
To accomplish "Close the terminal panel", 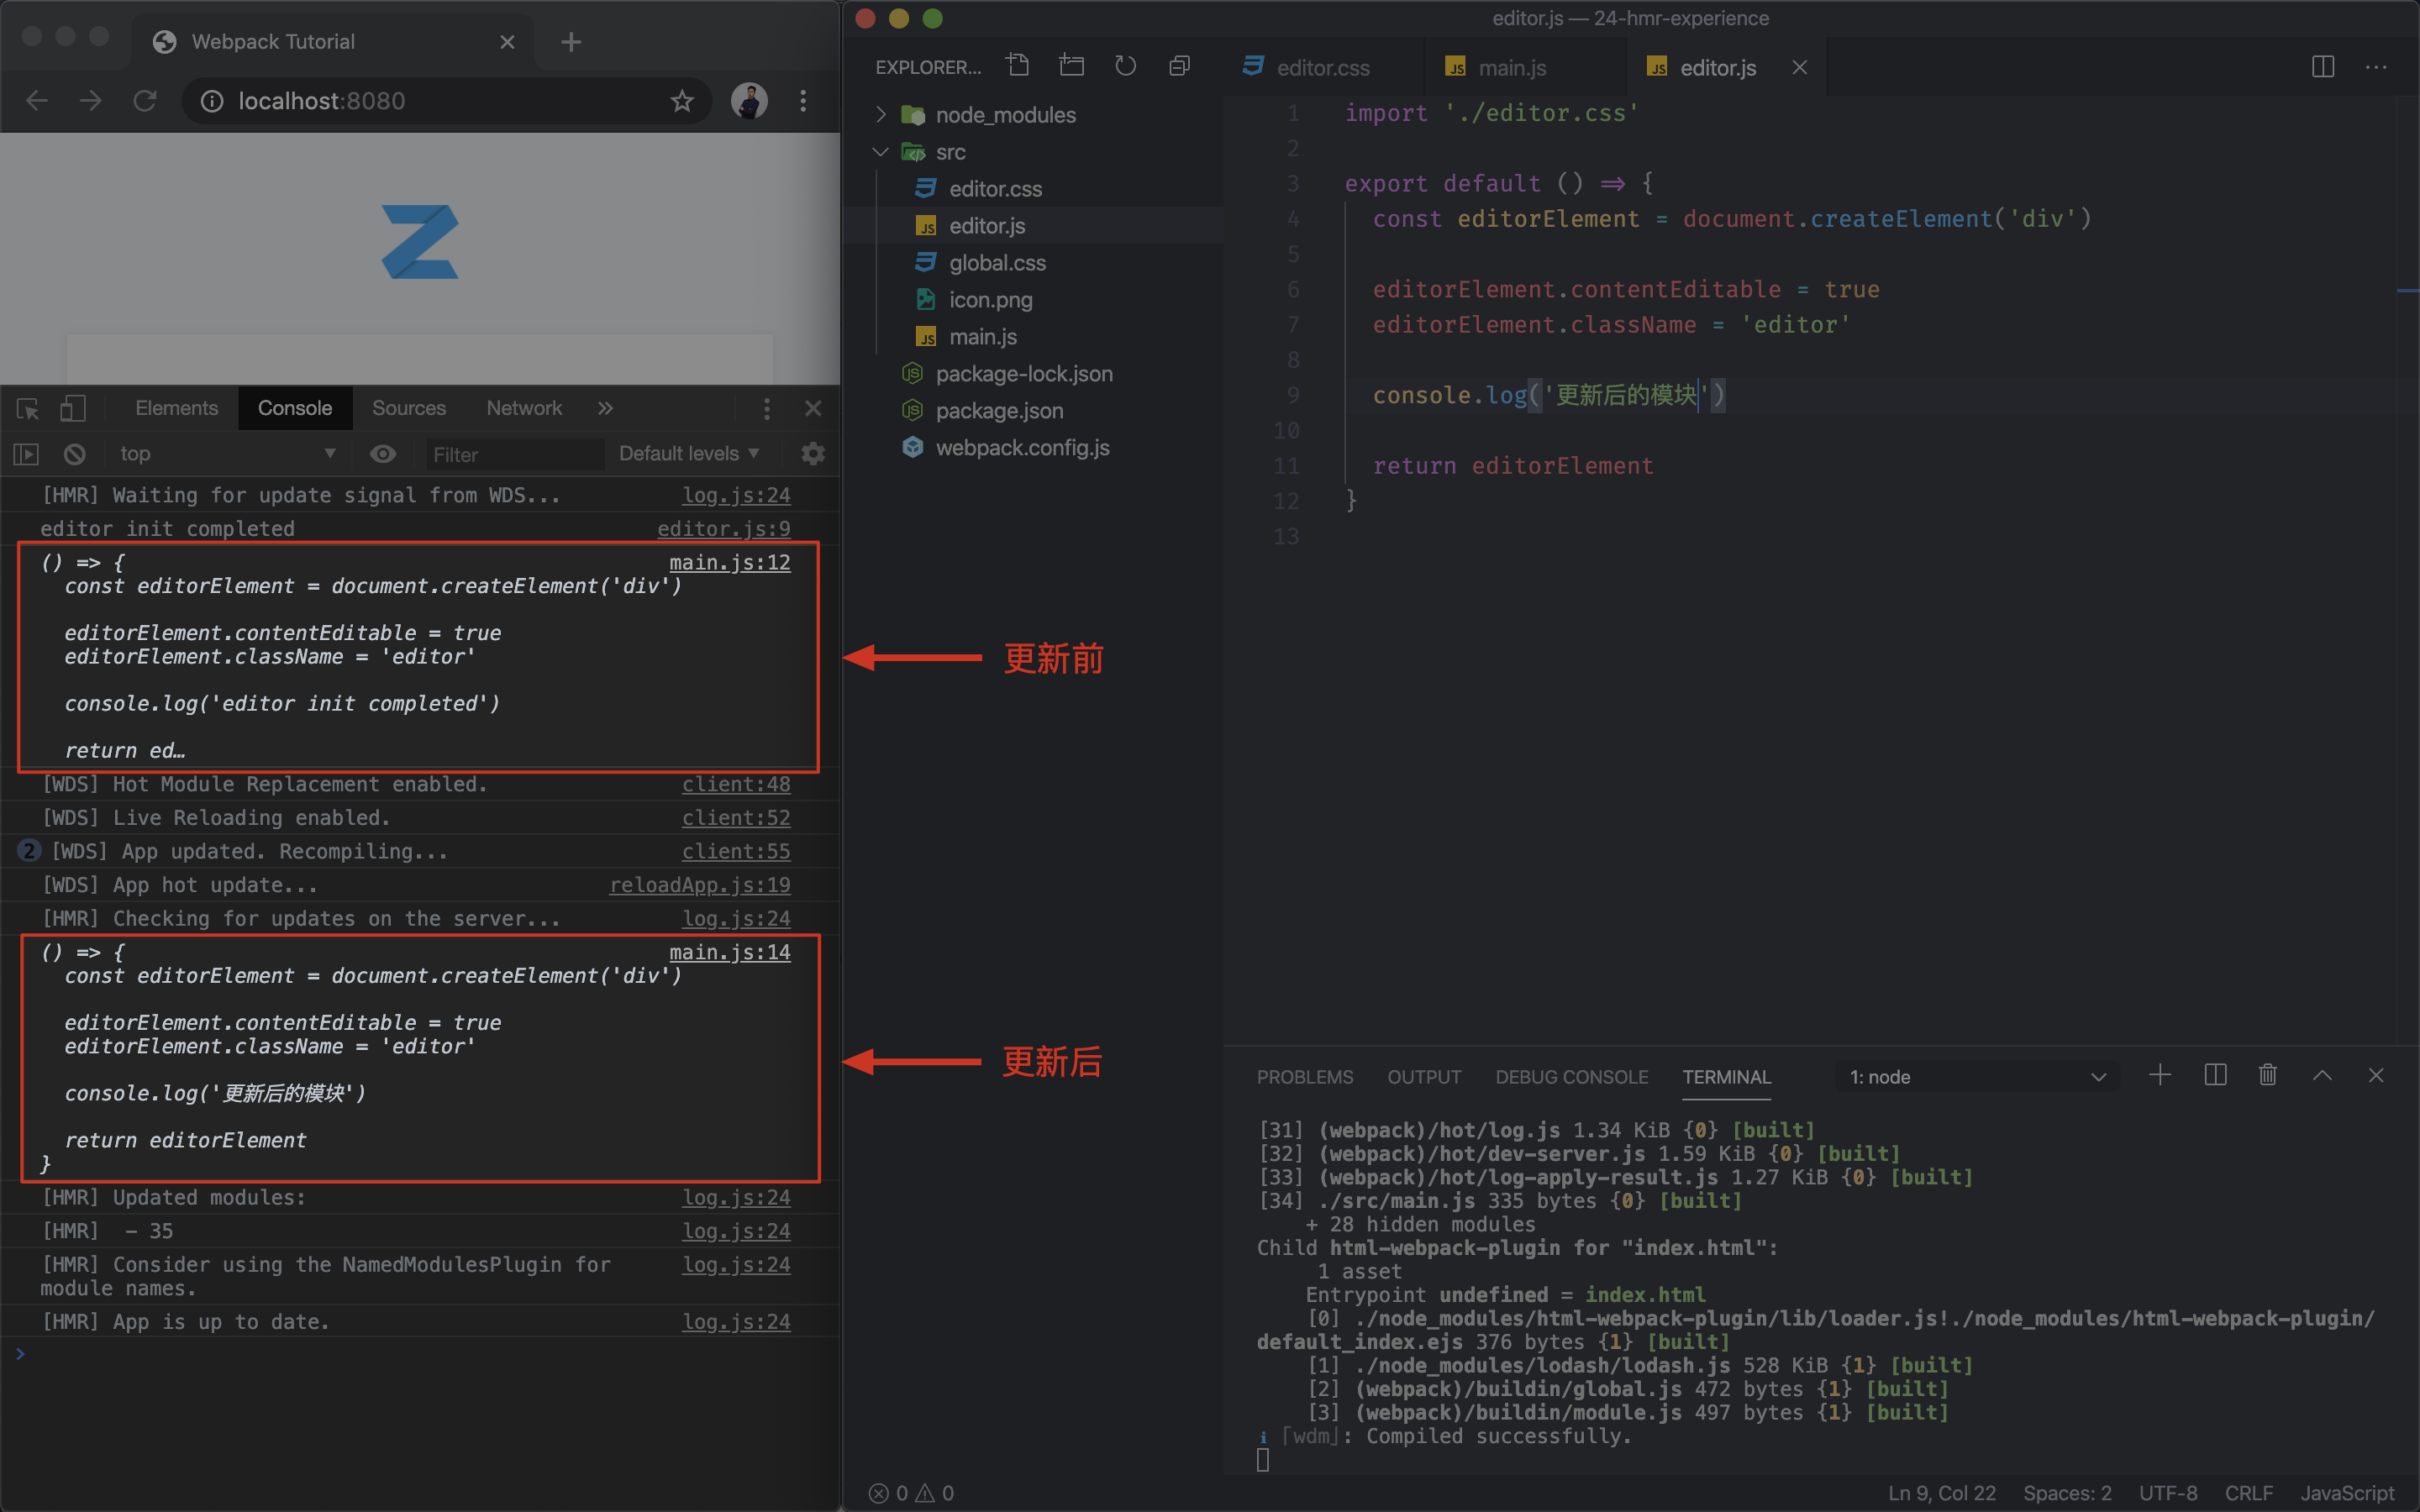I will pos(2376,1075).
